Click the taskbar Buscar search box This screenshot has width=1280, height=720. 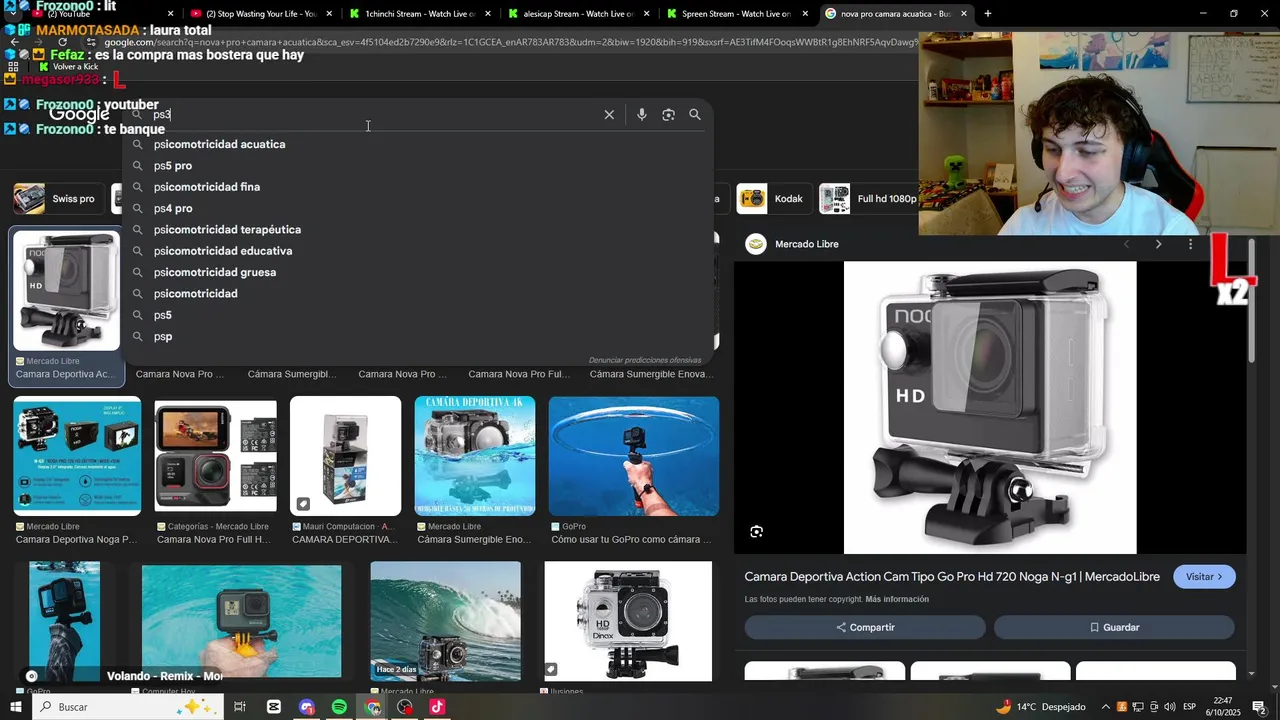[x=127, y=707]
